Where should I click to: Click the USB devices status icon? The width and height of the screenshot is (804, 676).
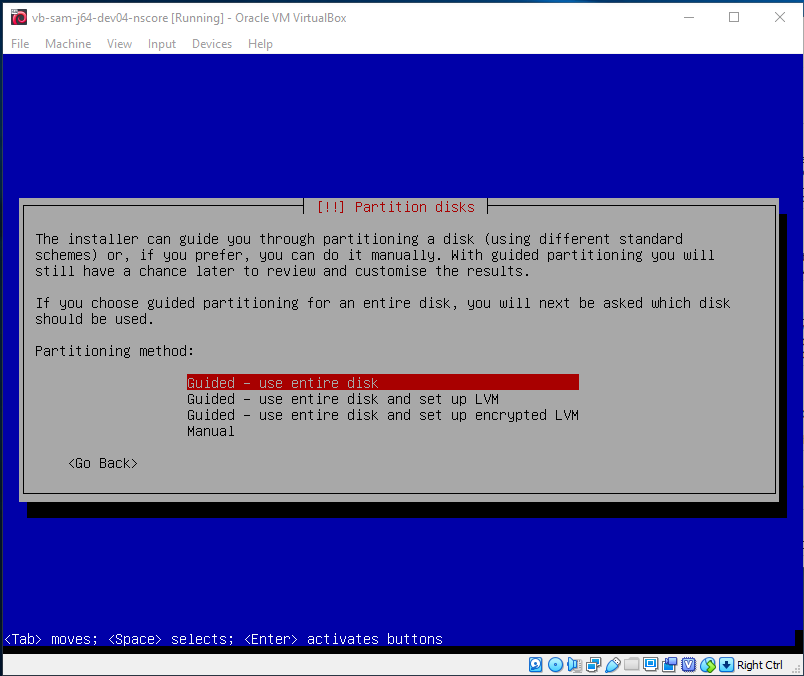pyautogui.click(x=612, y=665)
